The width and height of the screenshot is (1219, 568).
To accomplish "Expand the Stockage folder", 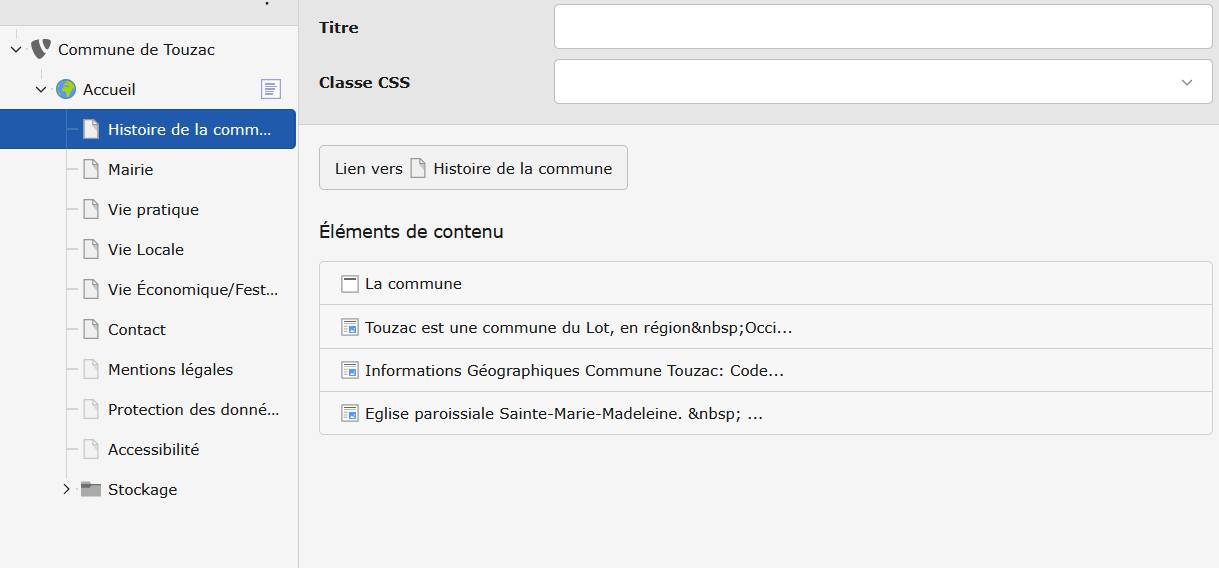I will (x=66, y=489).
